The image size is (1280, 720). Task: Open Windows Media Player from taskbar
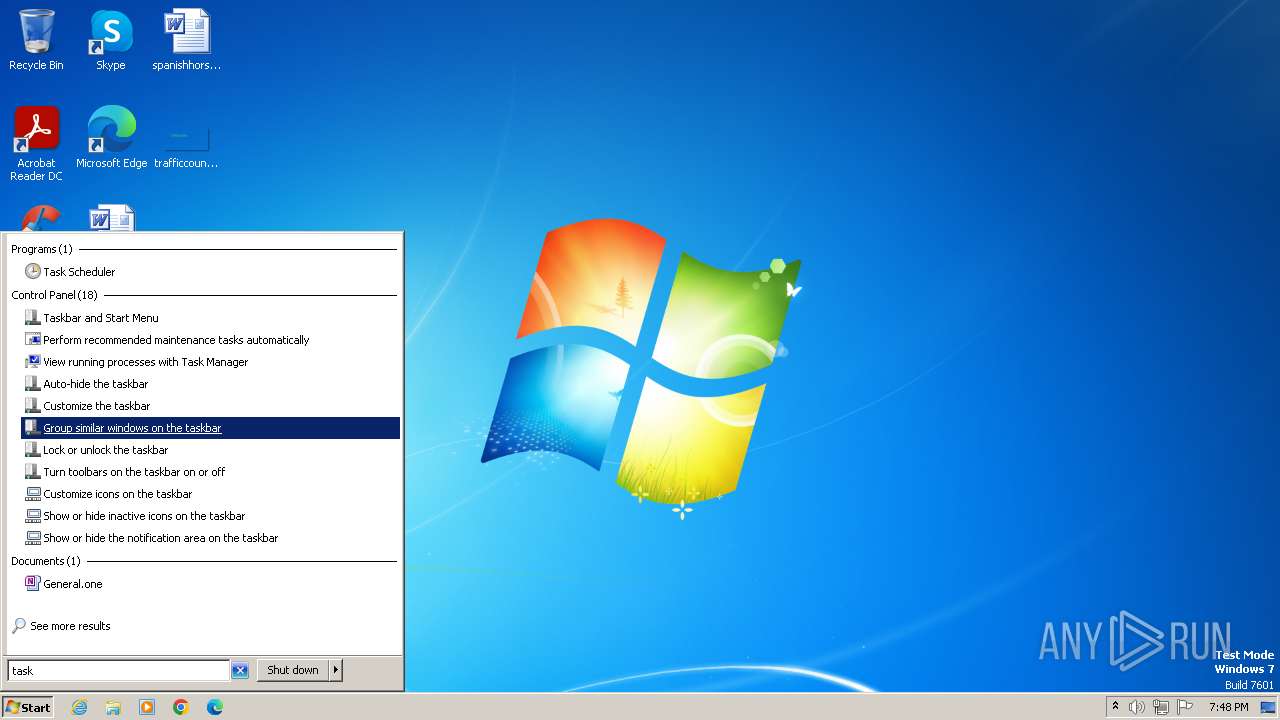tap(147, 707)
